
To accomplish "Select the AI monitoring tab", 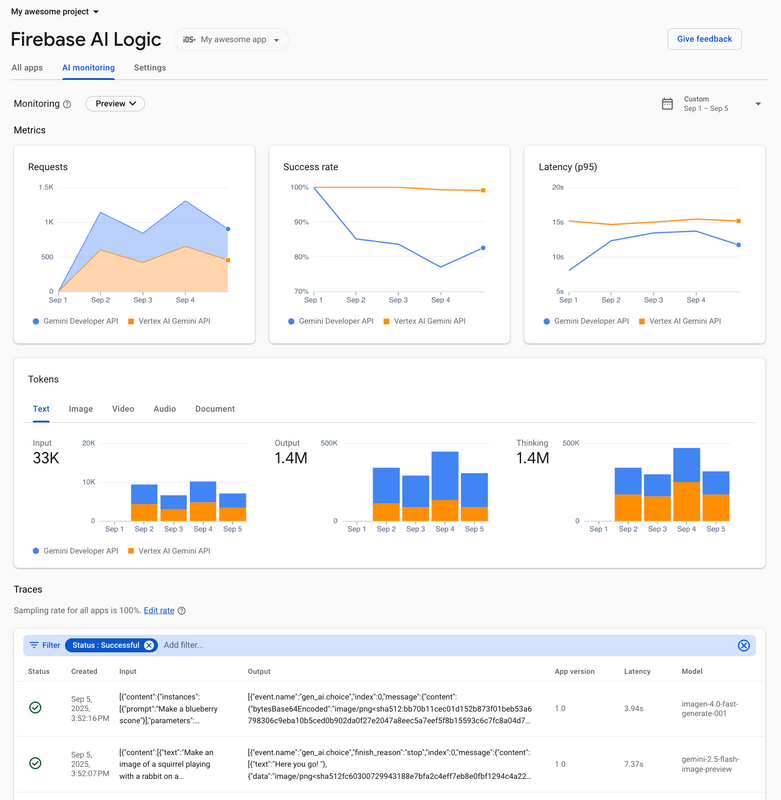I will click(88, 67).
